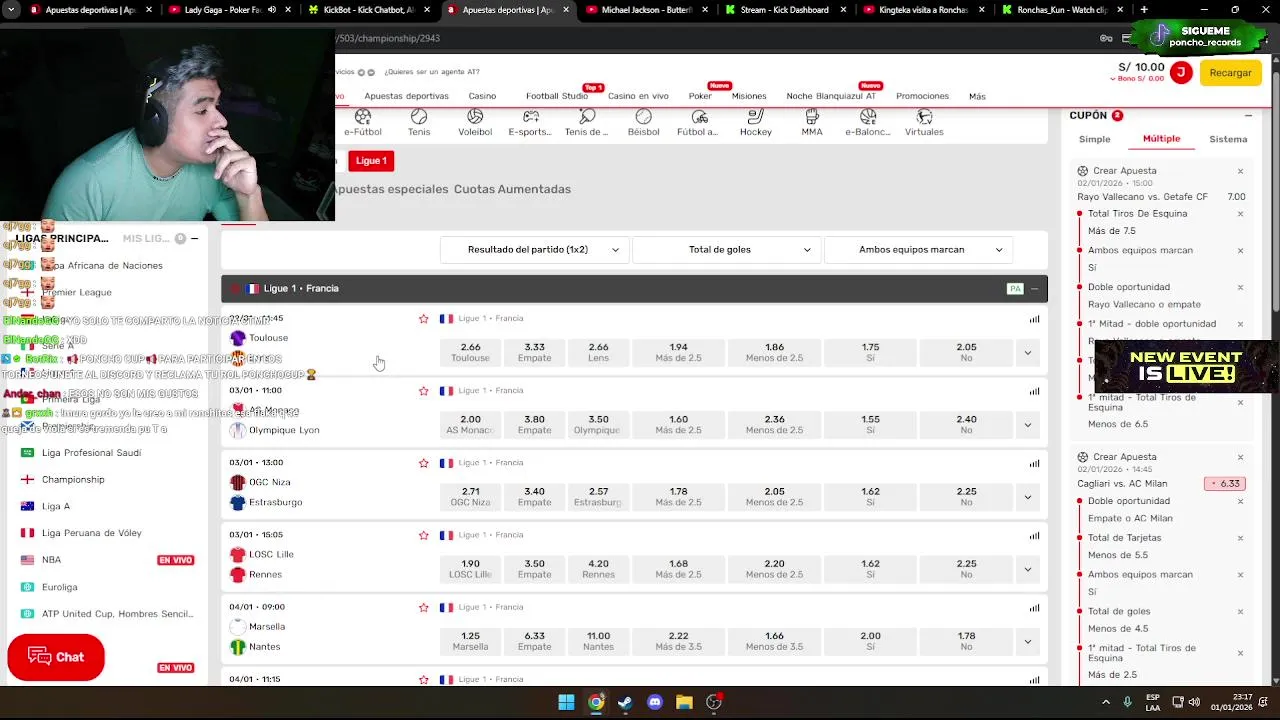Bet on Empate 3.80 for Monaco match
Image resolution: width=1280 pixels, height=720 pixels.
(x=534, y=424)
